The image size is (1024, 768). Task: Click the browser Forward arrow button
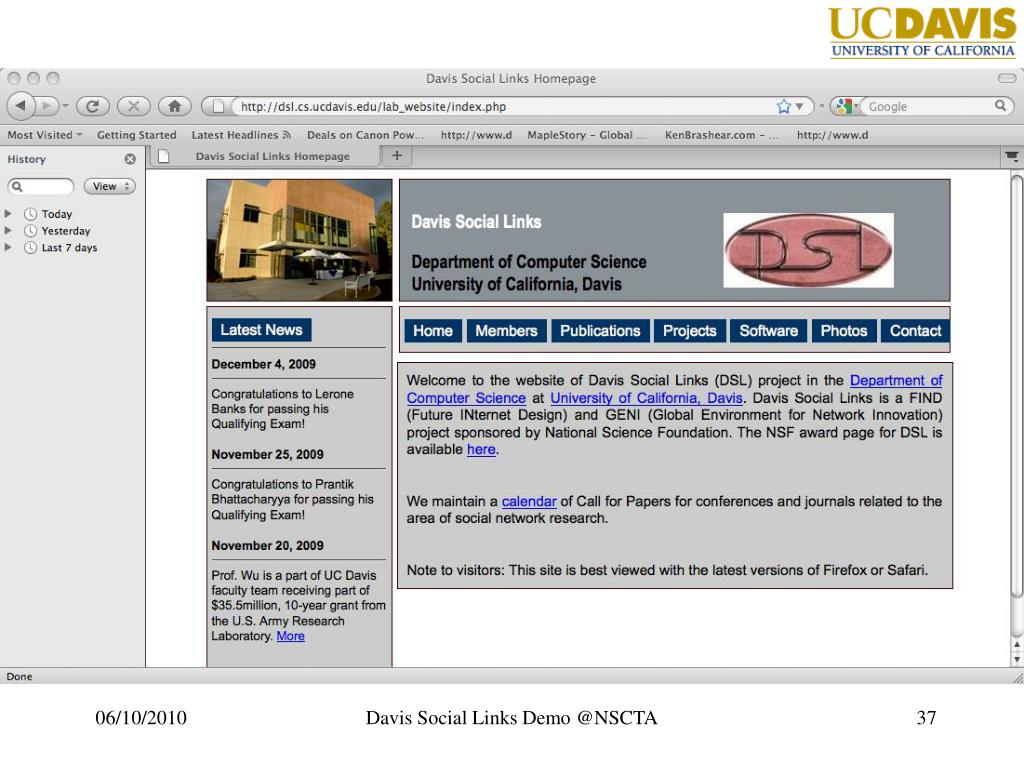[x=46, y=106]
